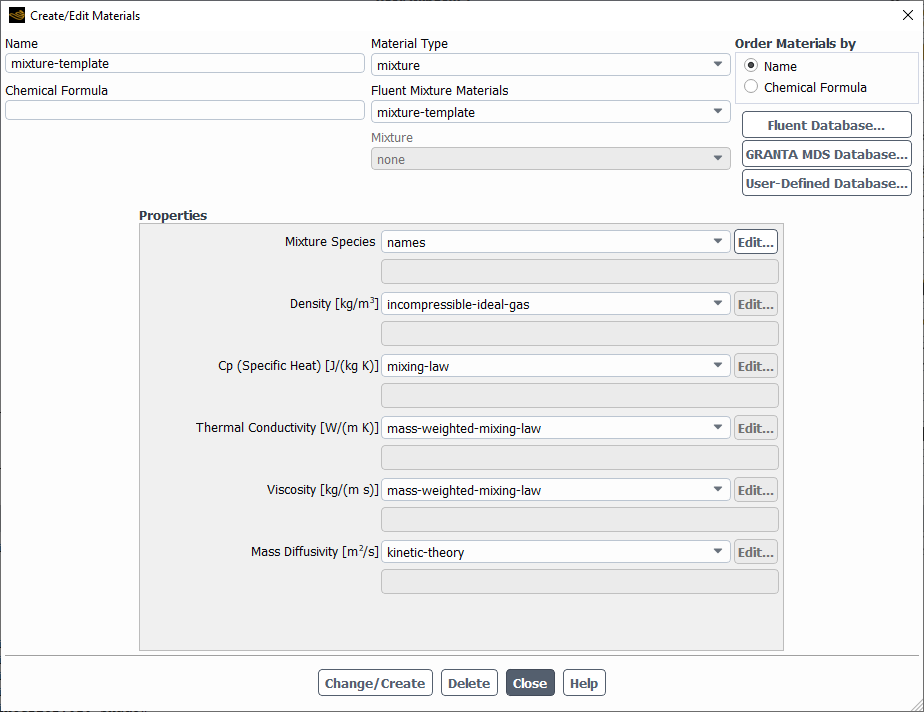Close the Create/Edit Materials window with X
Screen dimensions: 924x712
pyautogui.click(x=907, y=15)
